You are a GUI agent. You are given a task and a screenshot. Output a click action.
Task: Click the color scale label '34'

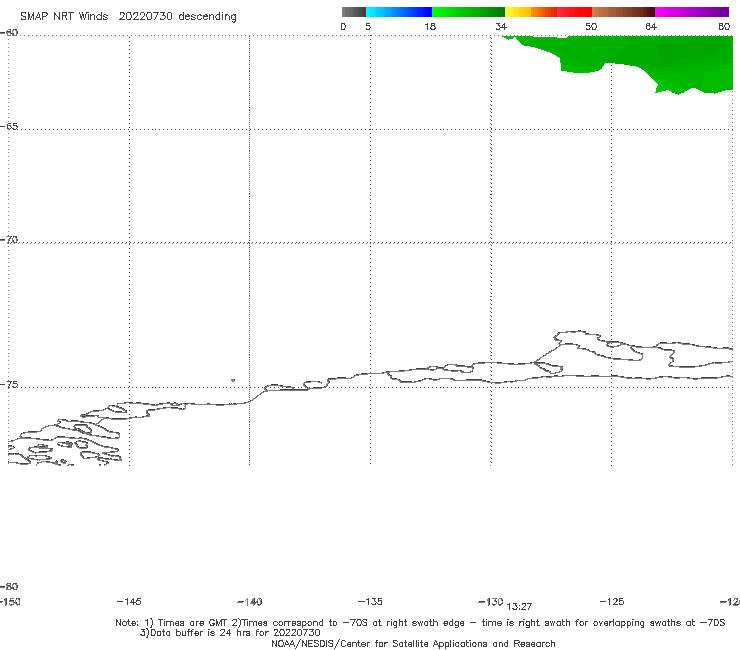[501, 26]
